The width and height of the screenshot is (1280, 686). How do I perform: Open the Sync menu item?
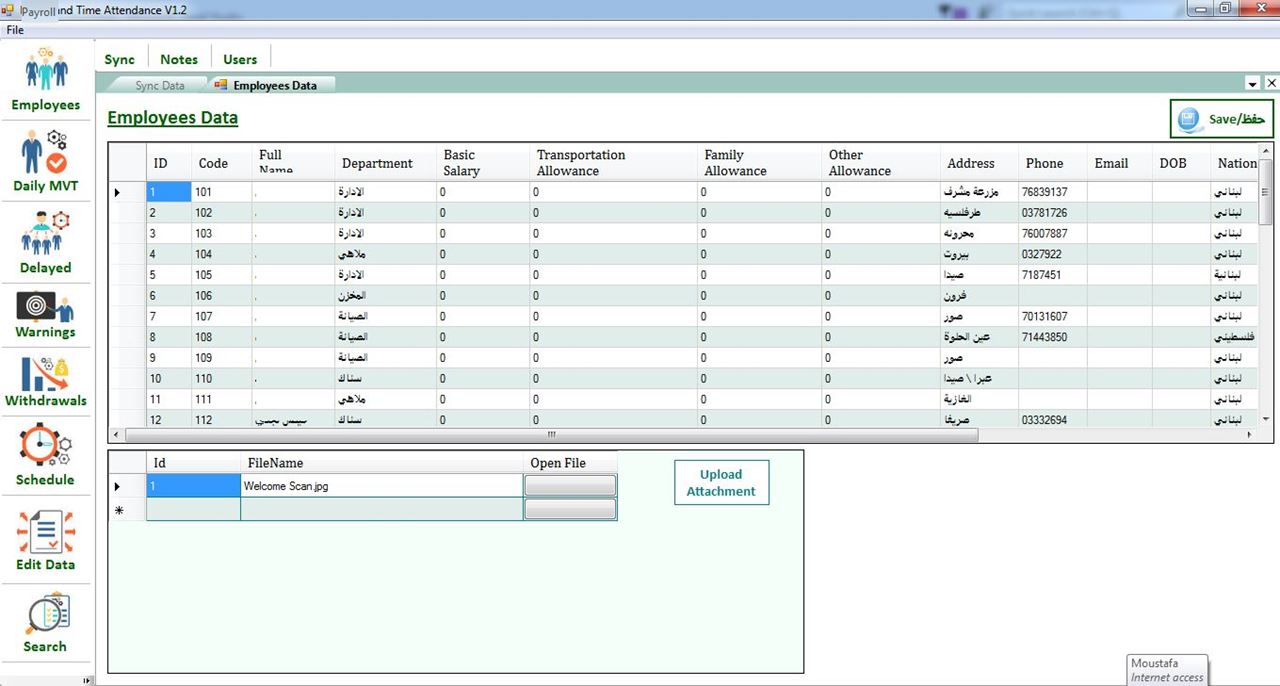tap(120, 59)
